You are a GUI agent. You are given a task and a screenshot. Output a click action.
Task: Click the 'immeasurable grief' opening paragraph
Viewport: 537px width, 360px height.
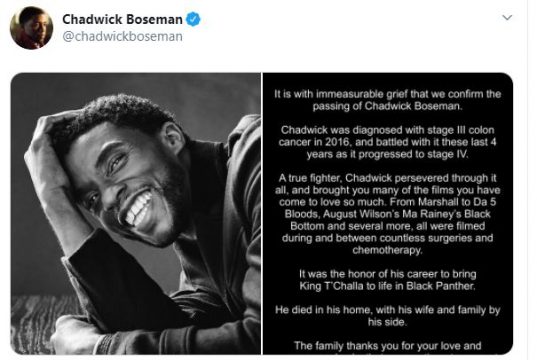(387, 100)
